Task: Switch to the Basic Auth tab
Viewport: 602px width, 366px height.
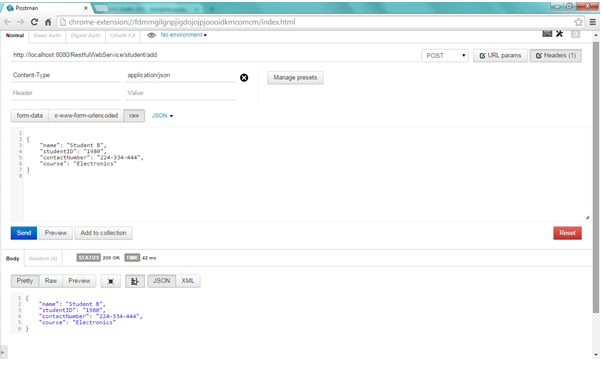Action: tap(47, 35)
